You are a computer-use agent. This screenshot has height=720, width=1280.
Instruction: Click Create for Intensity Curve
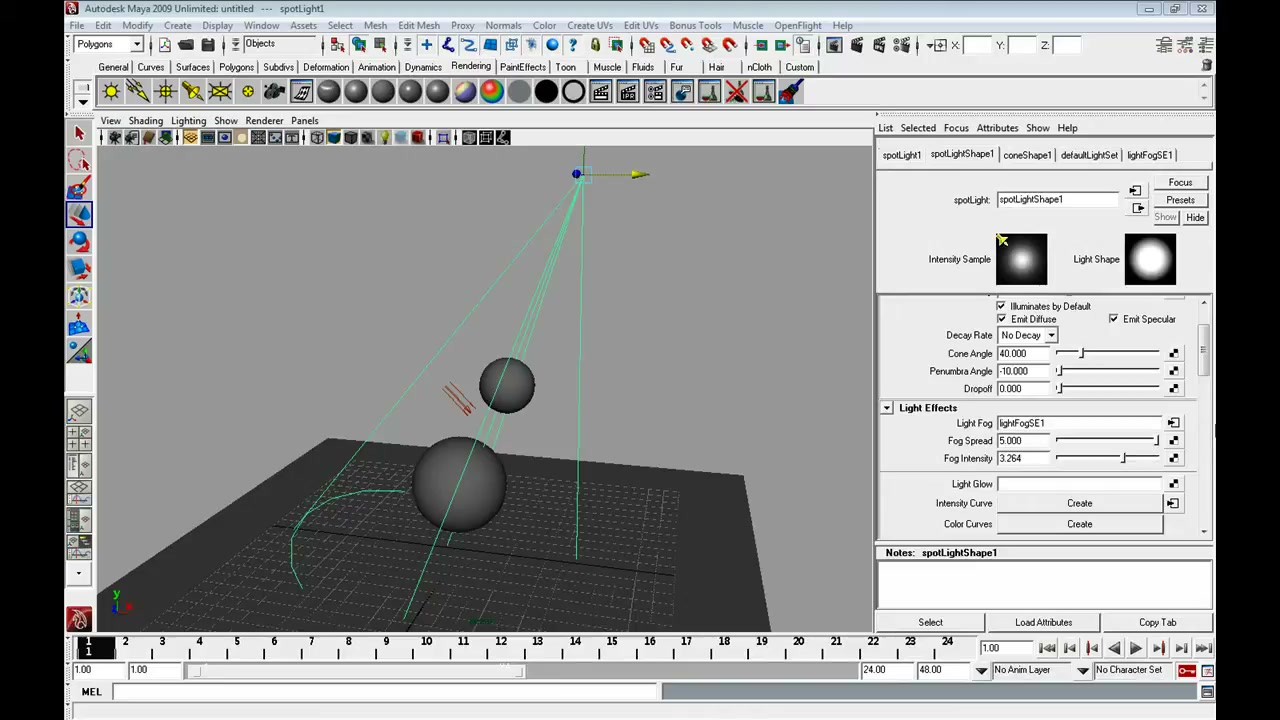[1079, 503]
